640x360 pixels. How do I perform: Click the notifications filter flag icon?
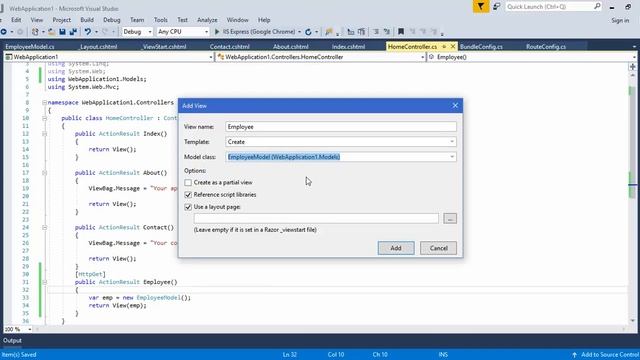481,7
